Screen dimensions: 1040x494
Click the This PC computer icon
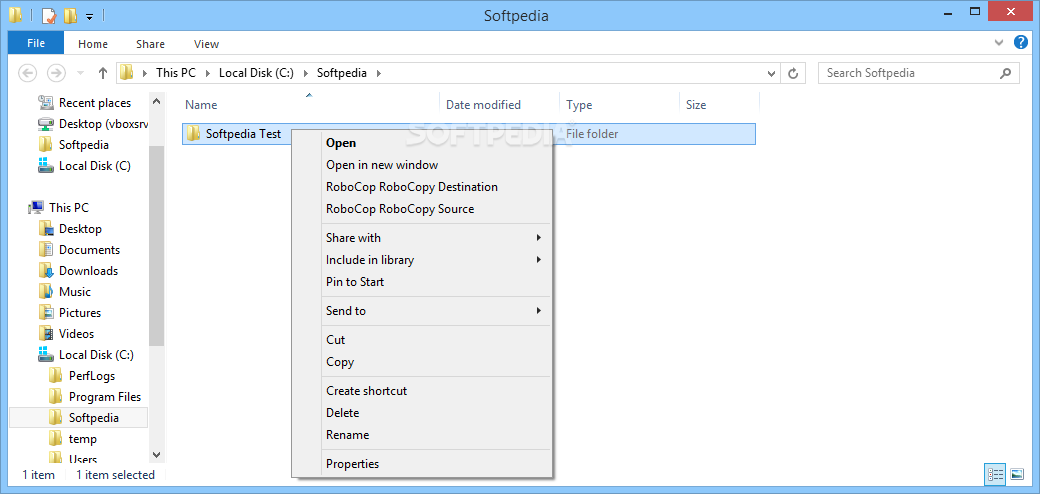click(x=36, y=208)
